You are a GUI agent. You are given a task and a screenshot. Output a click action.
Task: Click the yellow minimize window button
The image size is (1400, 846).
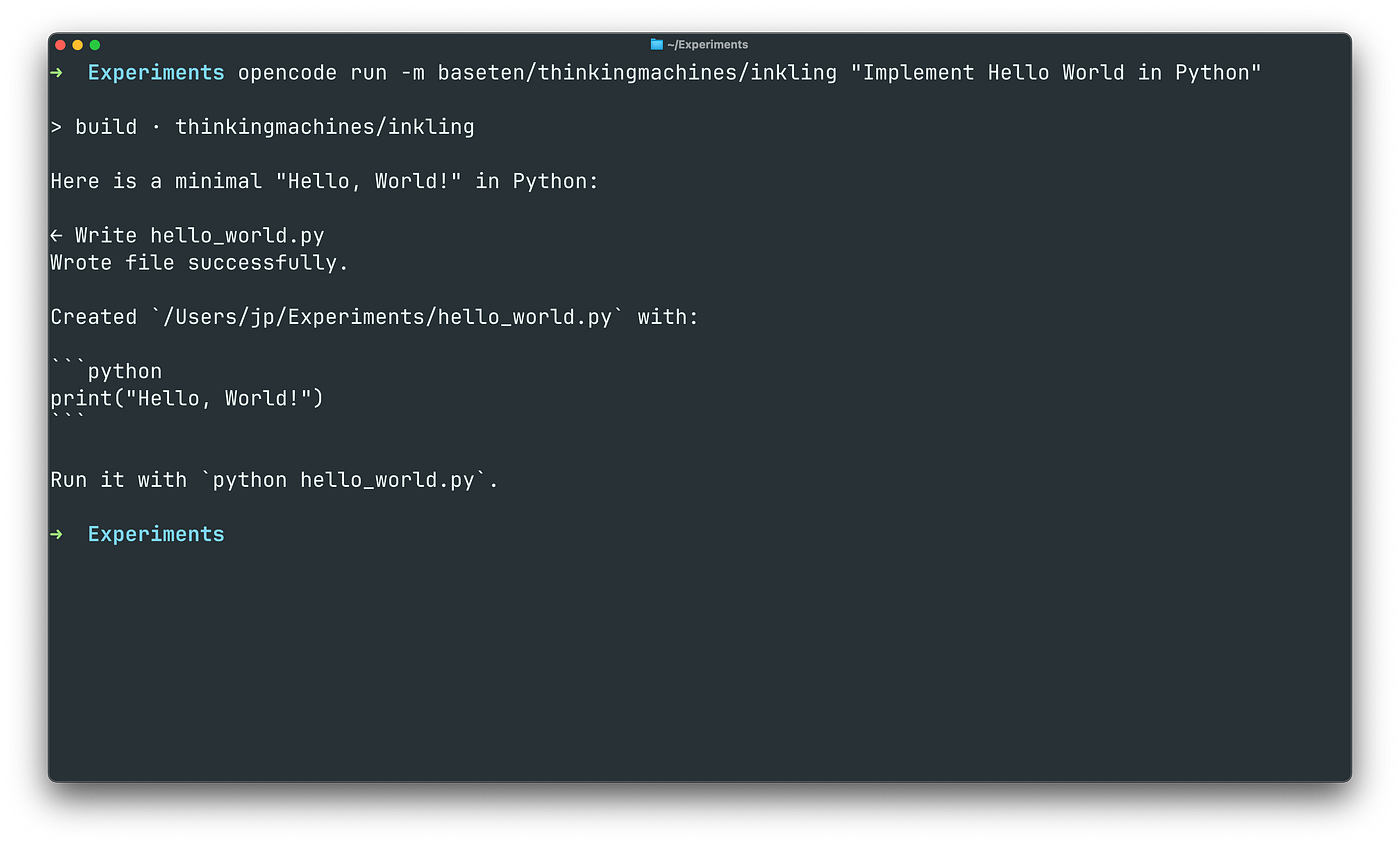(x=78, y=45)
